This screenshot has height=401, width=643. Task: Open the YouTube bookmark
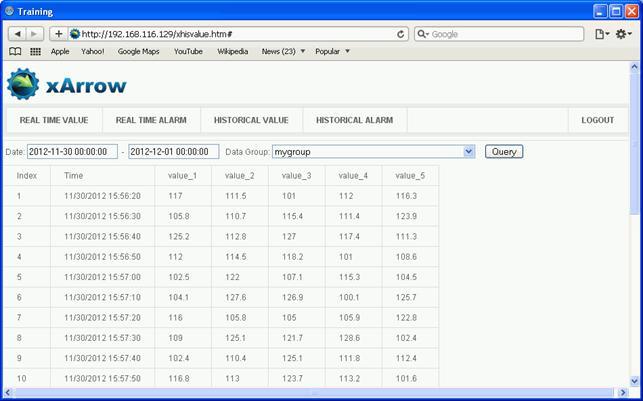pyautogui.click(x=188, y=51)
